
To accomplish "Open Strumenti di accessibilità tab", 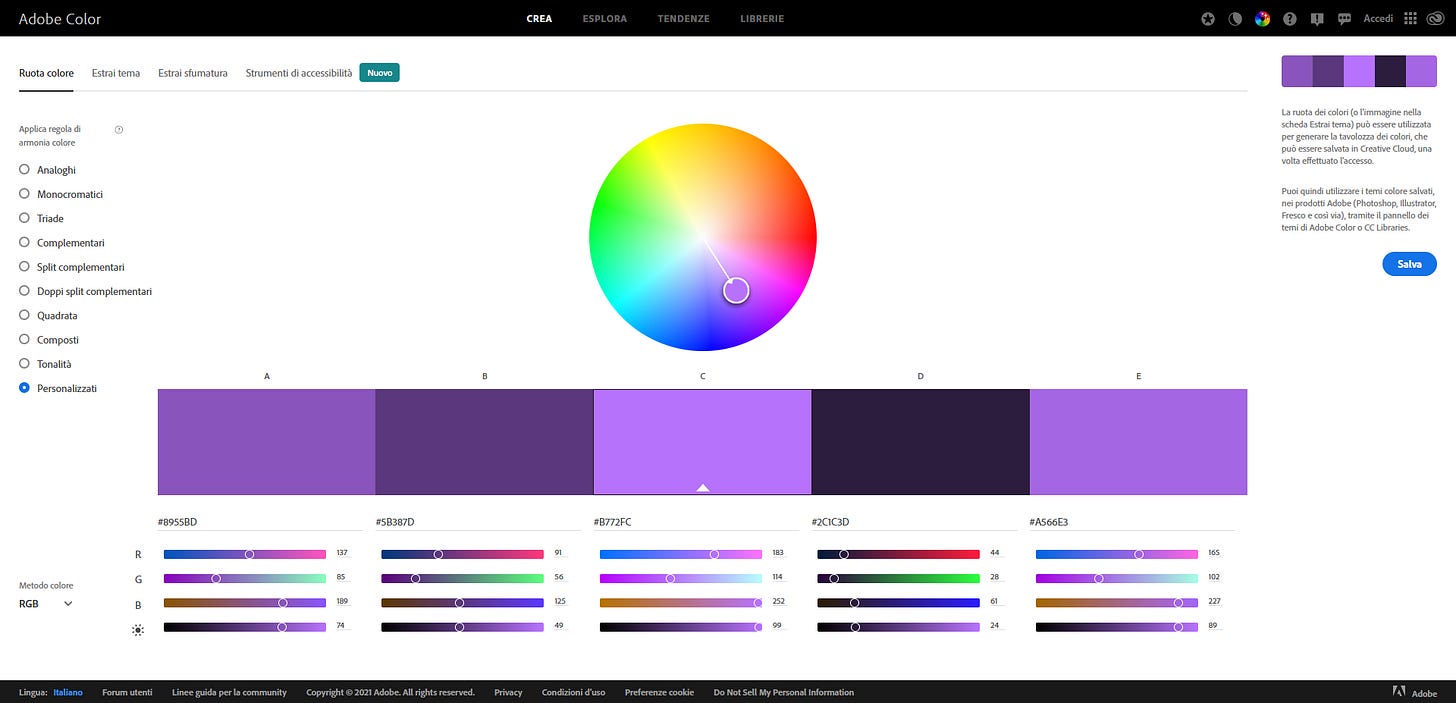I will coord(299,73).
